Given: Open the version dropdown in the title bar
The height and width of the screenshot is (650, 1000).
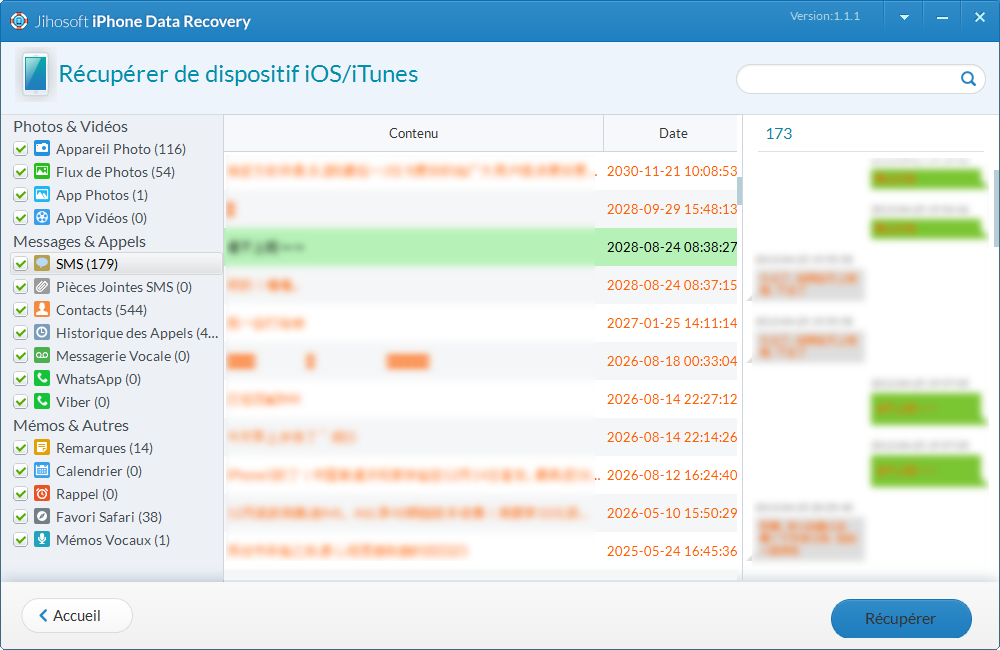Looking at the screenshot, I should click(x=903, y=17).
